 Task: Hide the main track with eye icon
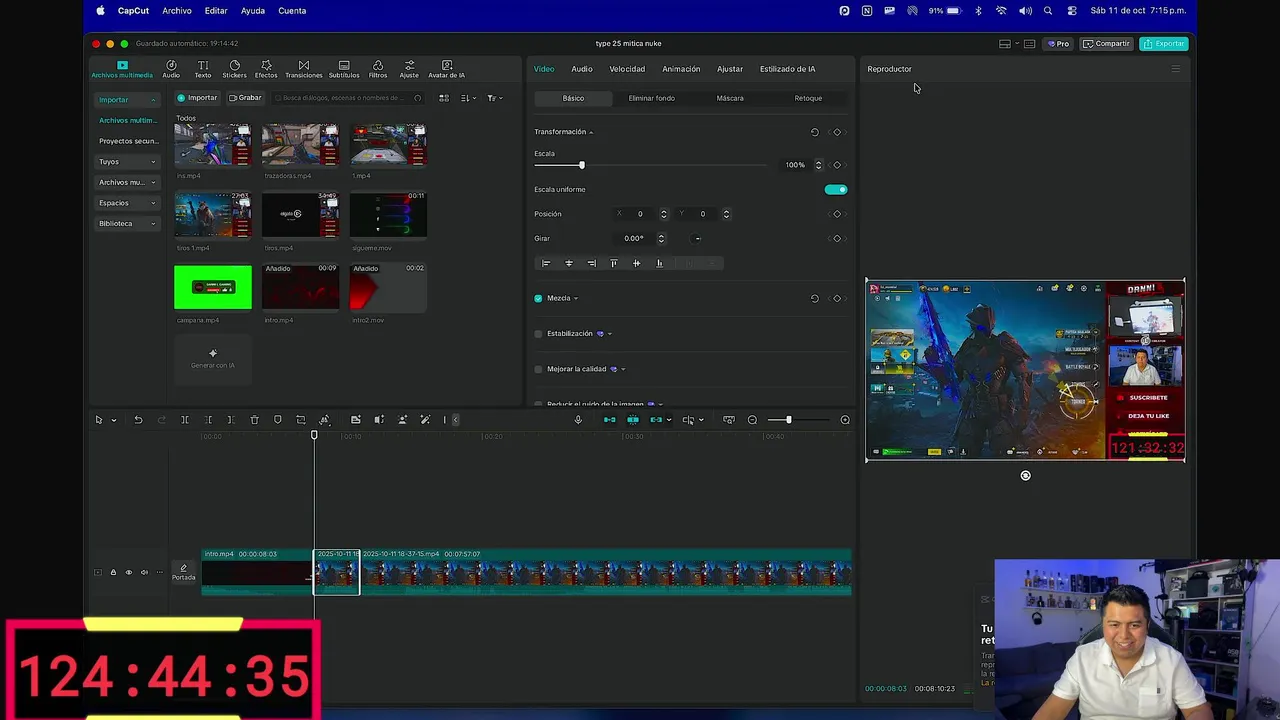point(128,572)
